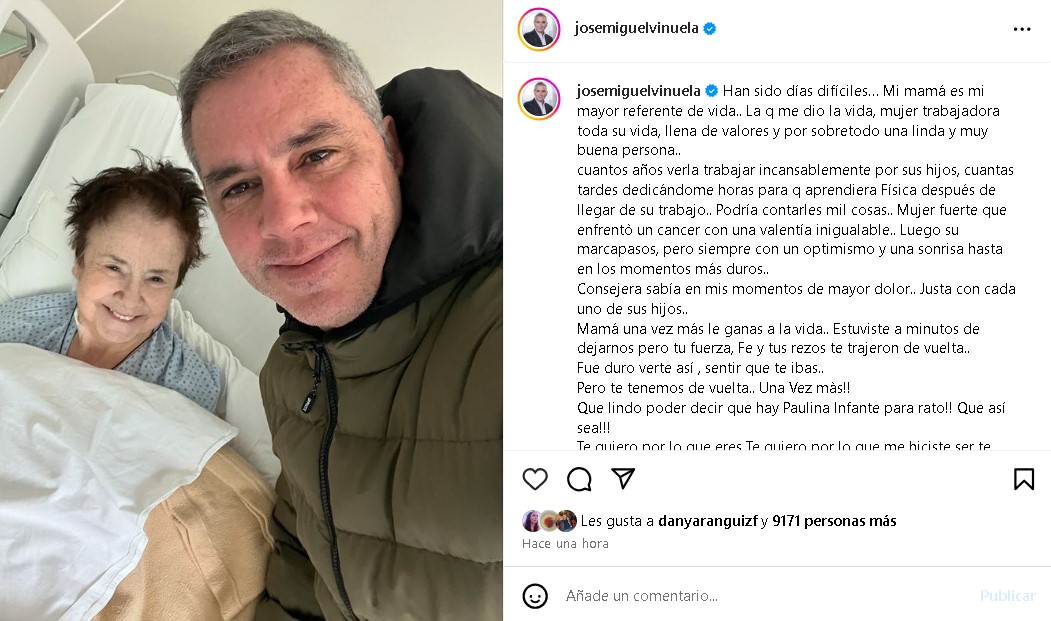Save post with bookmark icon

pos(1024,479)
